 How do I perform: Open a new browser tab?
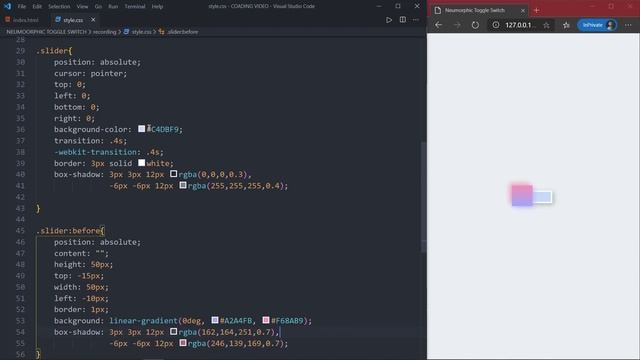(x=536, y=11)
